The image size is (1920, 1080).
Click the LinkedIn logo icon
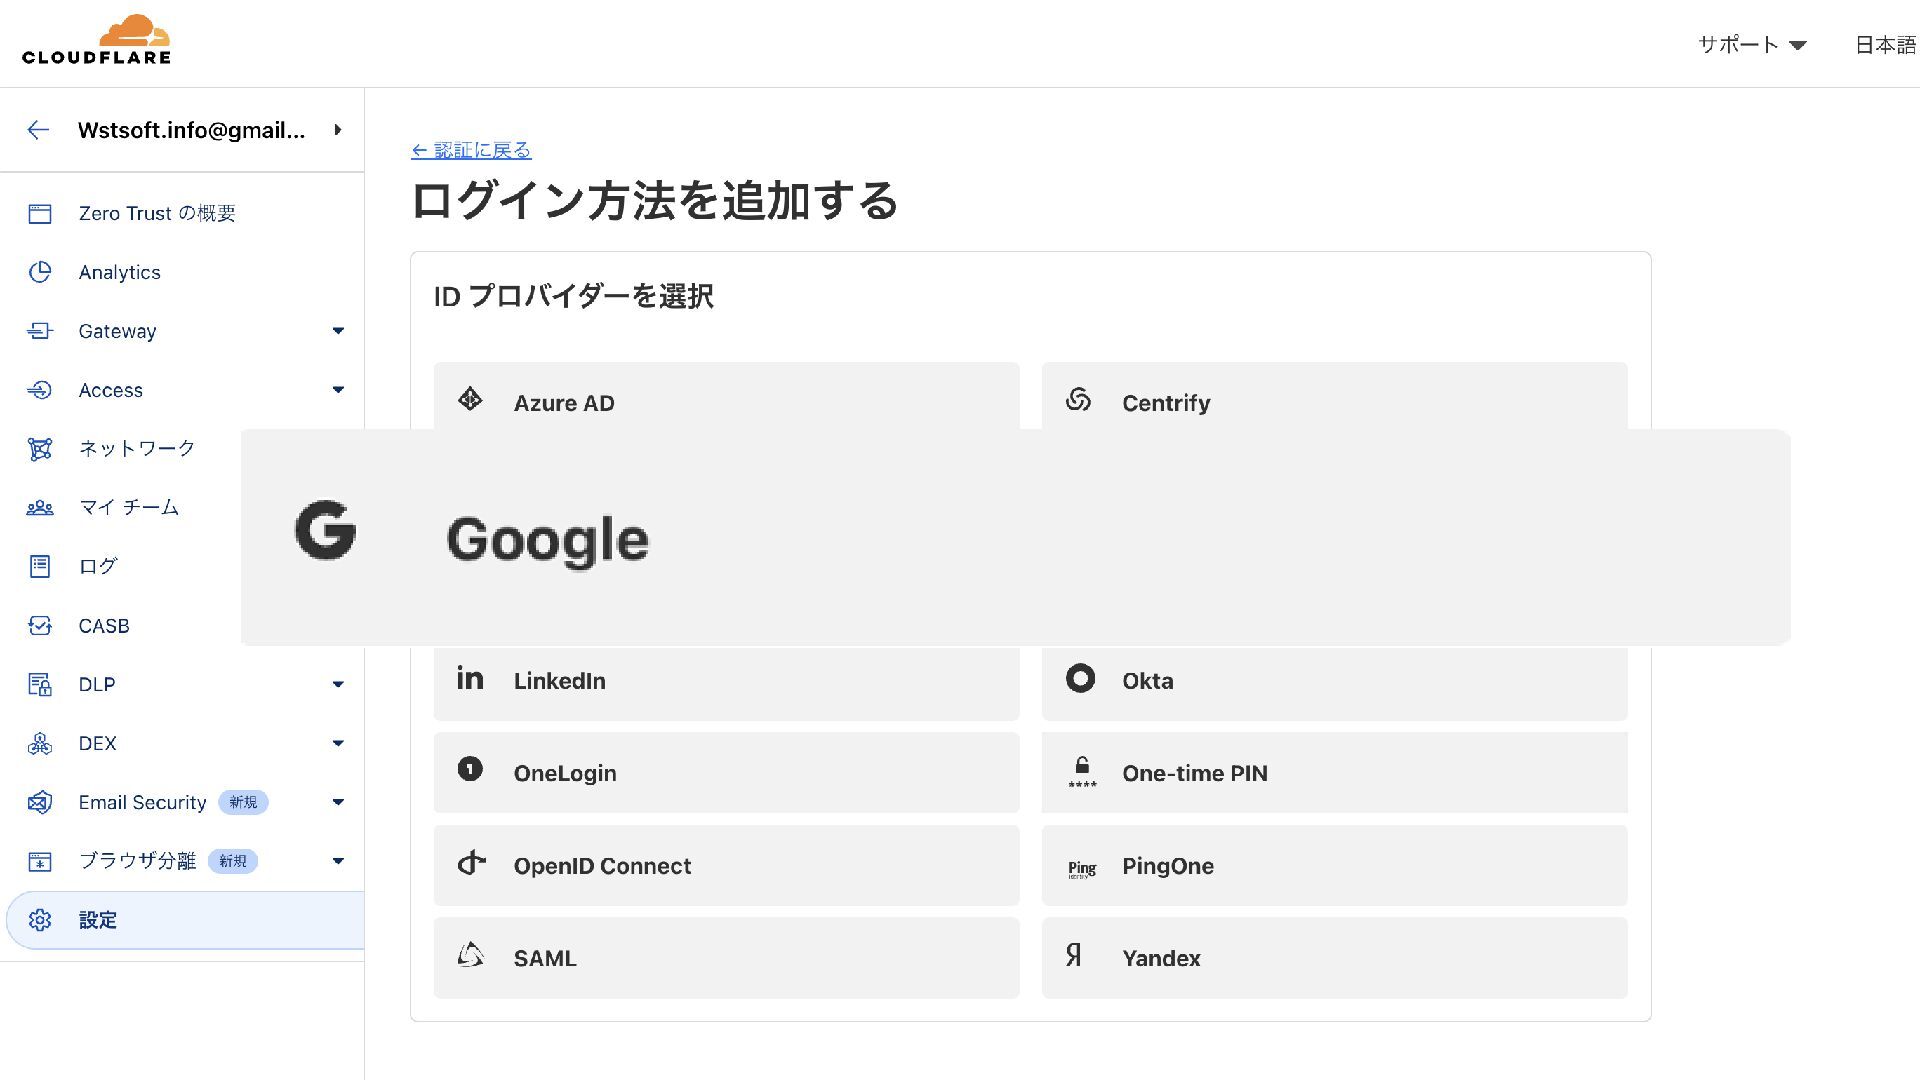point(470,679)
